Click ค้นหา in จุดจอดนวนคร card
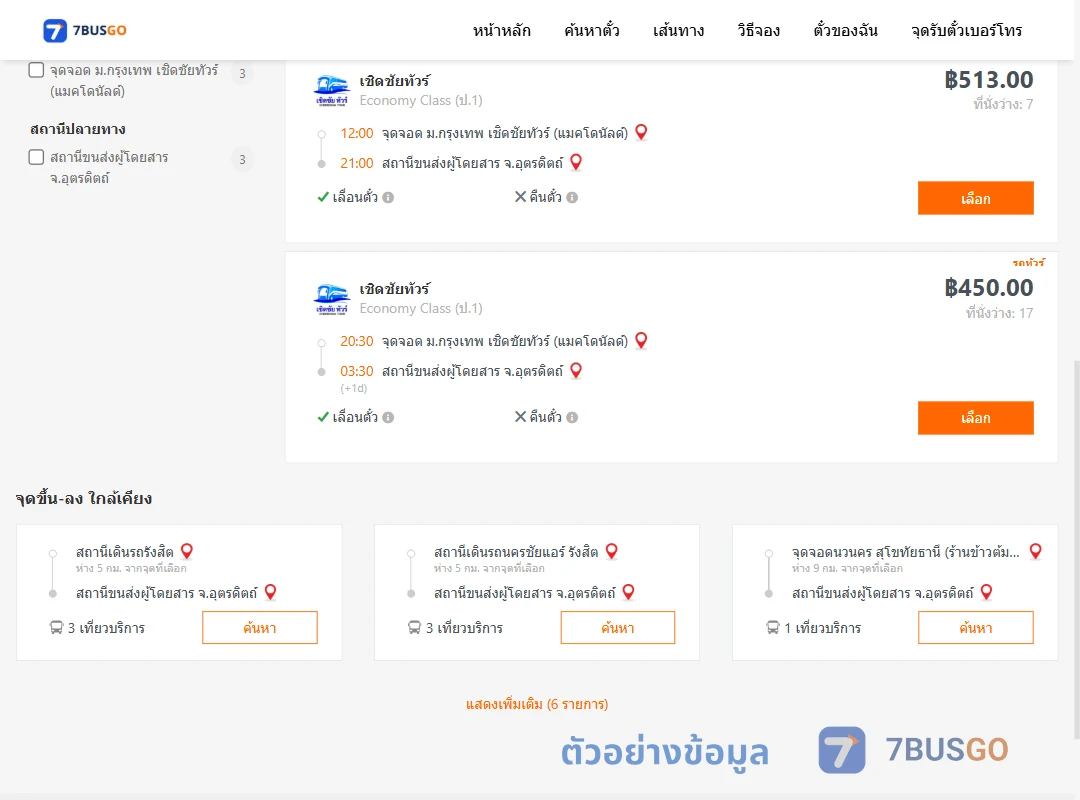 pos(976,628)
